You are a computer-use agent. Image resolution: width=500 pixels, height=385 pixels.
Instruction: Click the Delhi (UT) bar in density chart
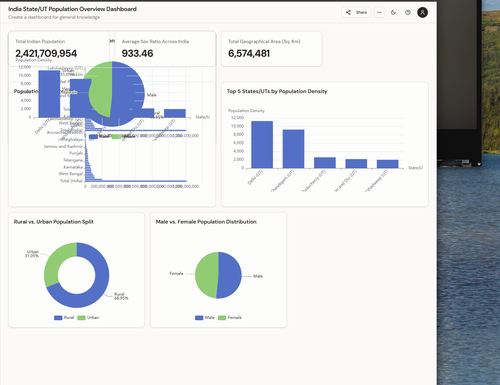[262, 144]
